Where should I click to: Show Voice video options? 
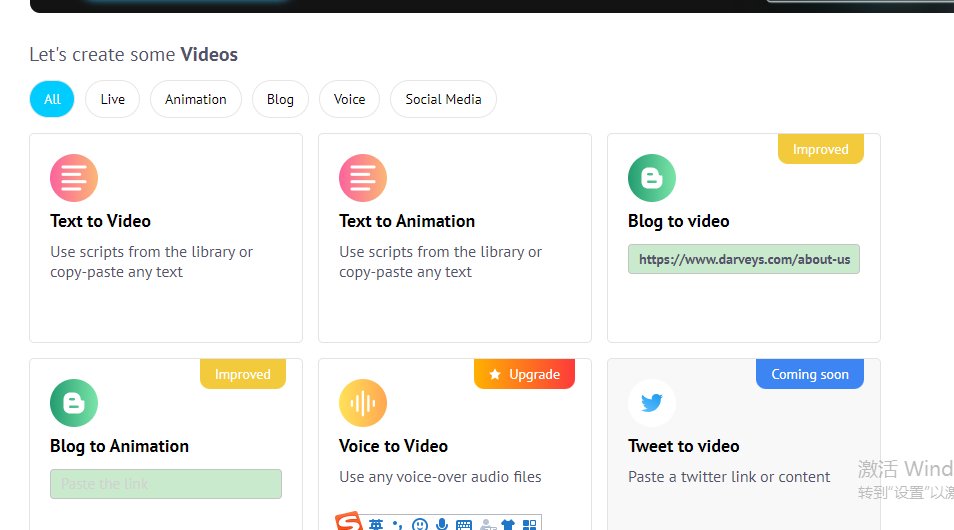click(x=350, y=99)
